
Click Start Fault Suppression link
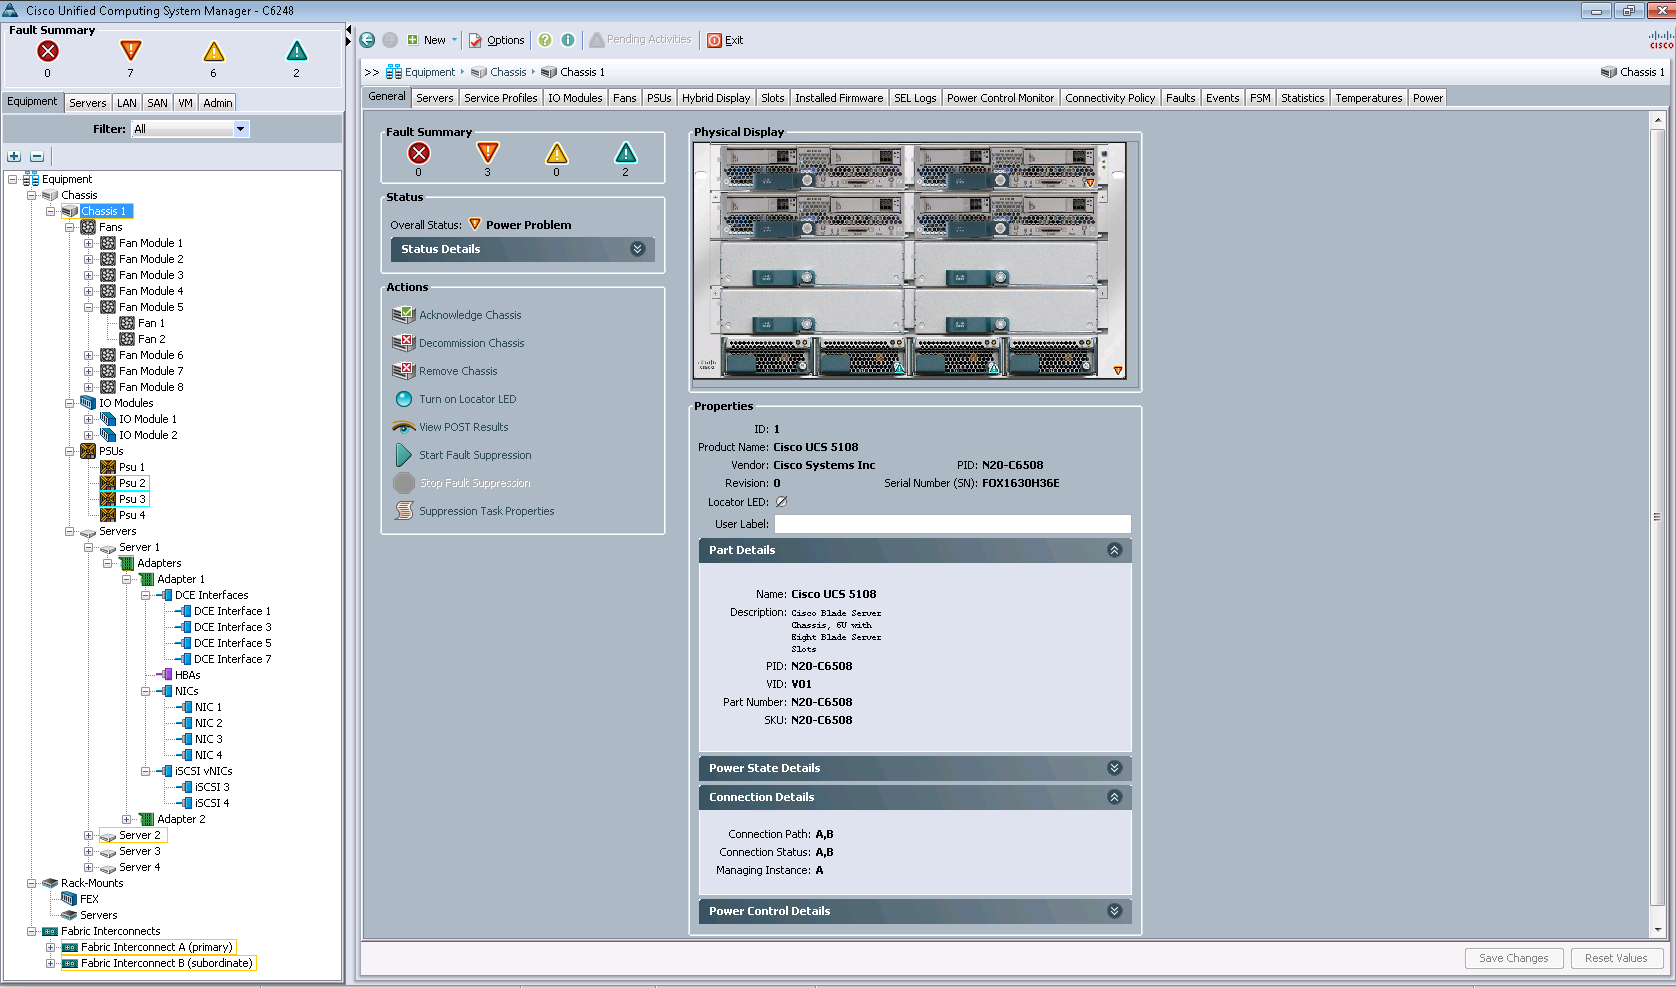[x=475, y=455]
